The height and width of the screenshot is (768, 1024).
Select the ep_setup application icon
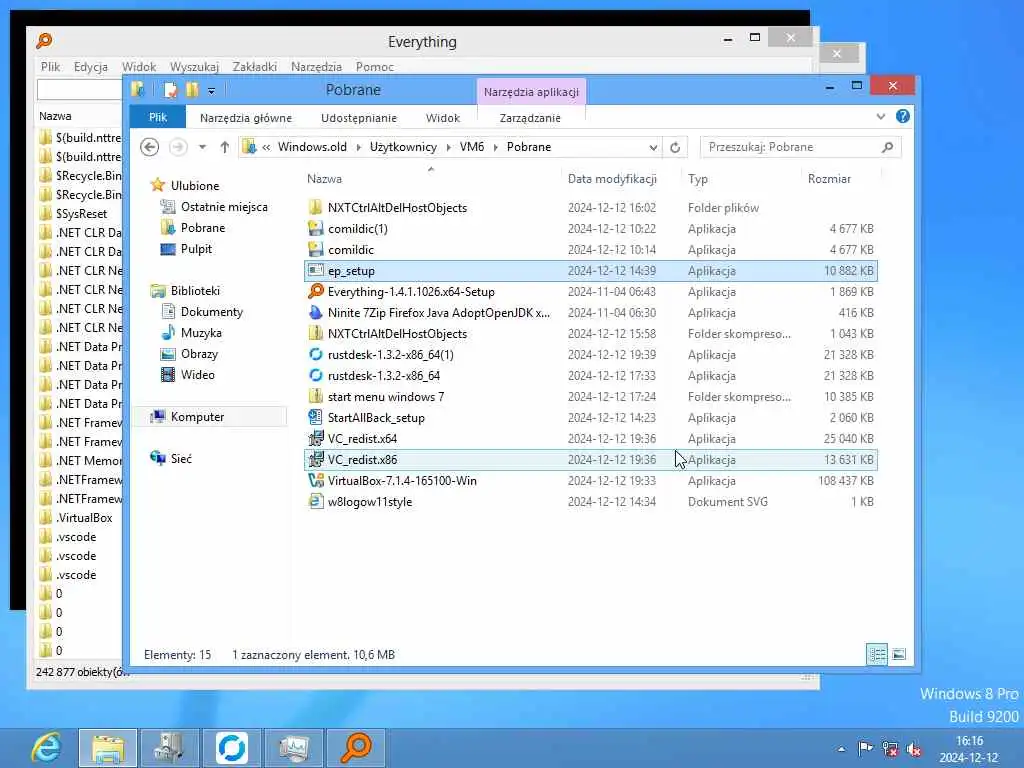pos(316,270)
